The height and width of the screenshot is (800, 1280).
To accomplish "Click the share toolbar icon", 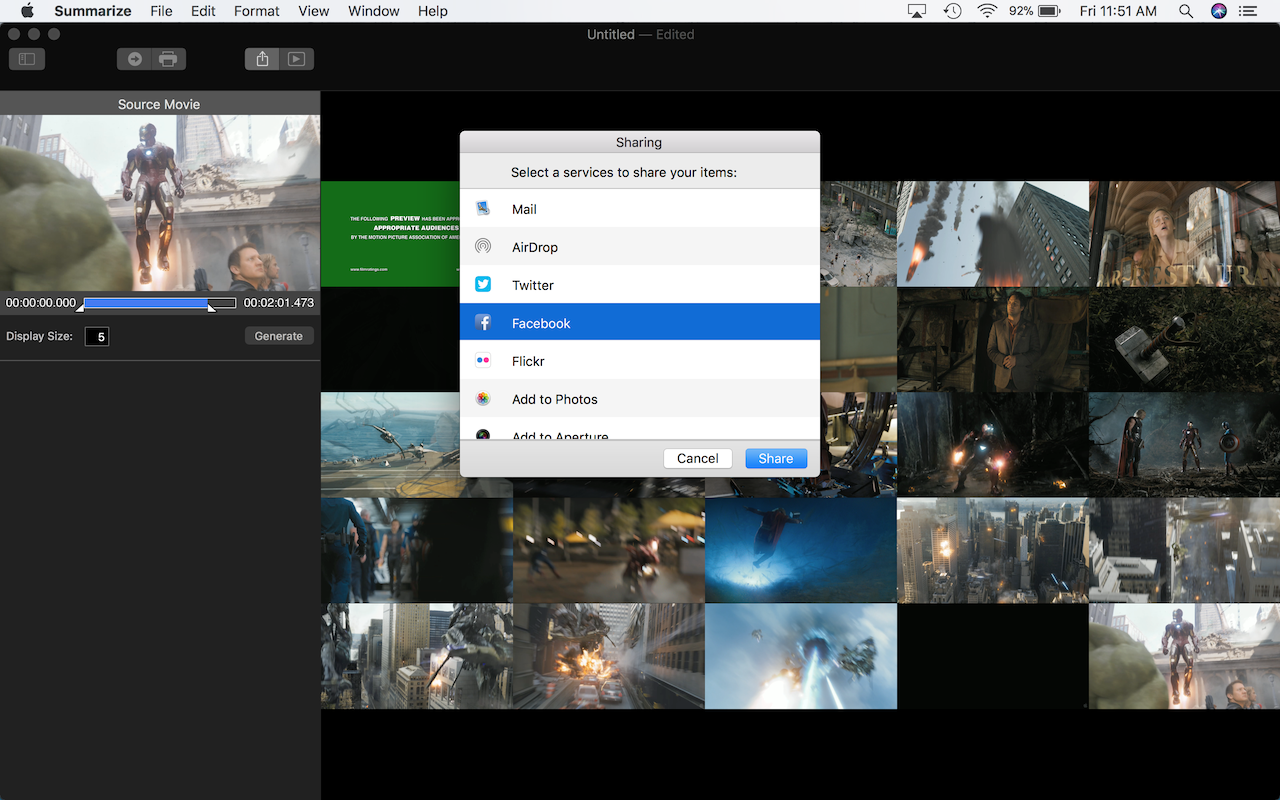I will [x=262, y=59].
